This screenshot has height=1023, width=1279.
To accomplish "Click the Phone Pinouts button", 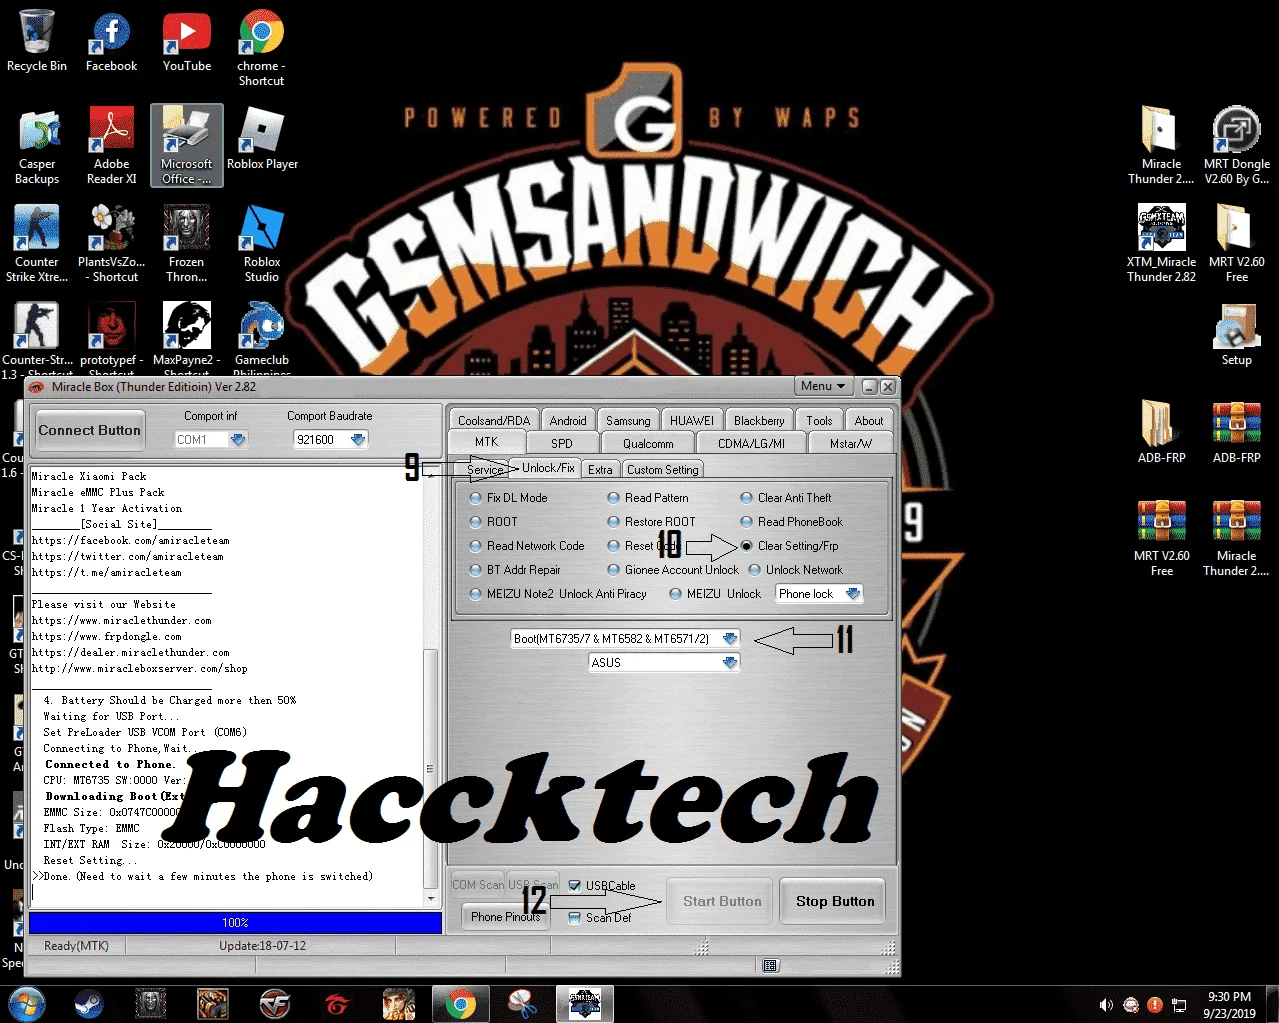I will (505, 916).
